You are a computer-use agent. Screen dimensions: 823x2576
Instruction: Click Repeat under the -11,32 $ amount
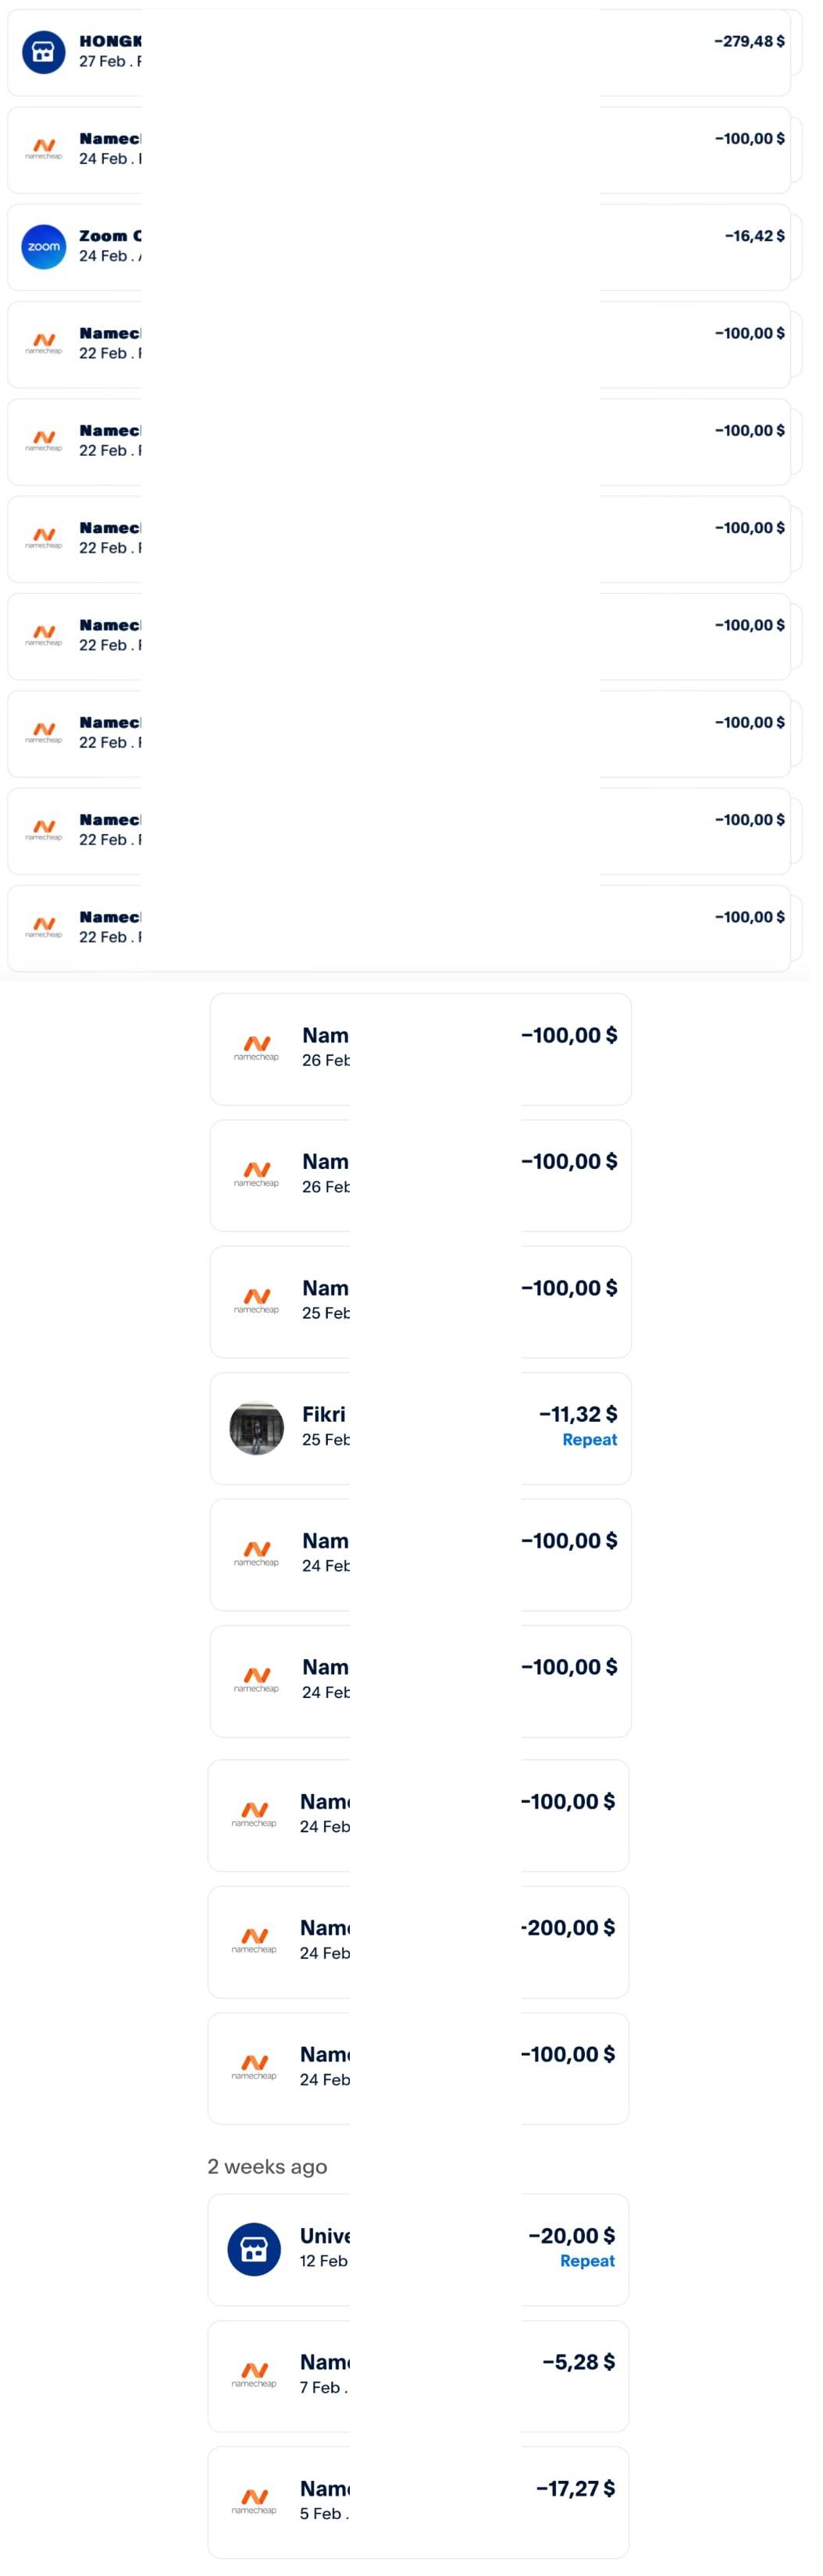[589, 1440]
